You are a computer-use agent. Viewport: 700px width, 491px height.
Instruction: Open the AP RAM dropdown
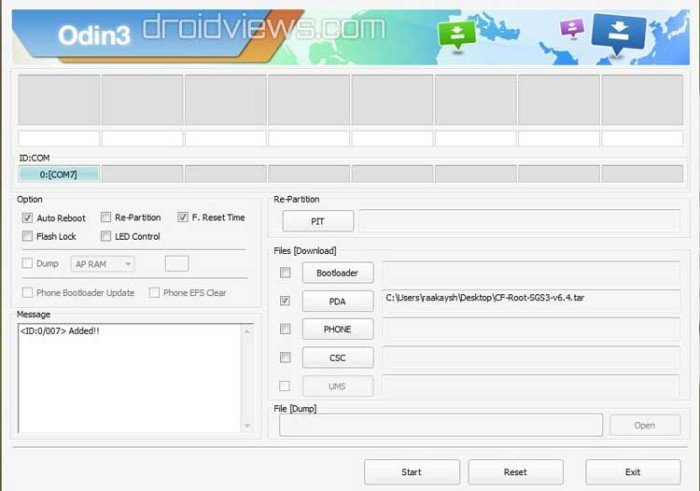pos(102,264)
